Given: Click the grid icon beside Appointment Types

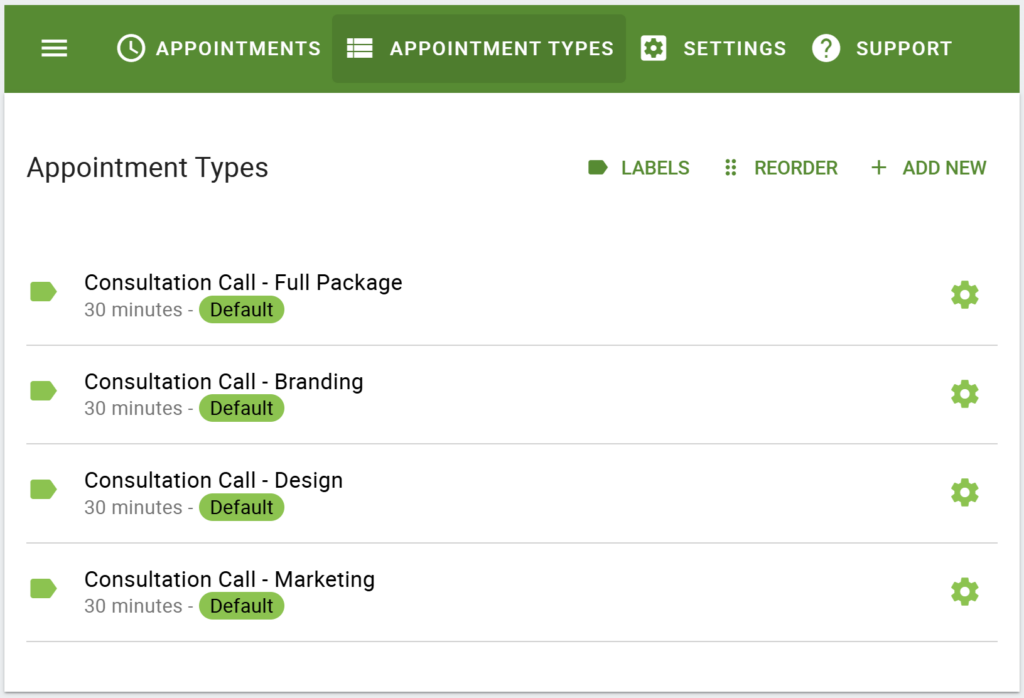Looking at the screenshot, I should (x=358, y=48).
